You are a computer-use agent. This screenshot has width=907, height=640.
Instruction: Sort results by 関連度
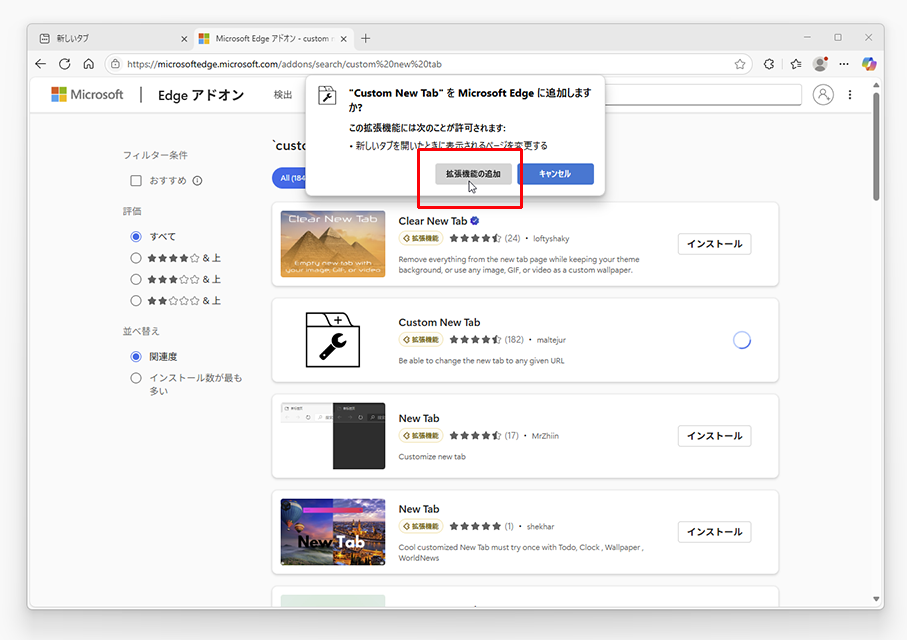pos(136,356)
